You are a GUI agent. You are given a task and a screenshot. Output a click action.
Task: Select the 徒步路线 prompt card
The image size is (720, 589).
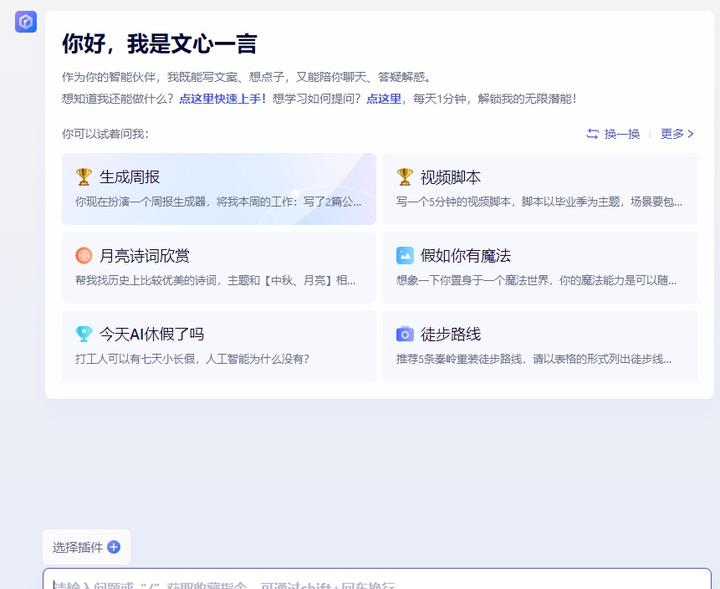(x=540, y=346)
